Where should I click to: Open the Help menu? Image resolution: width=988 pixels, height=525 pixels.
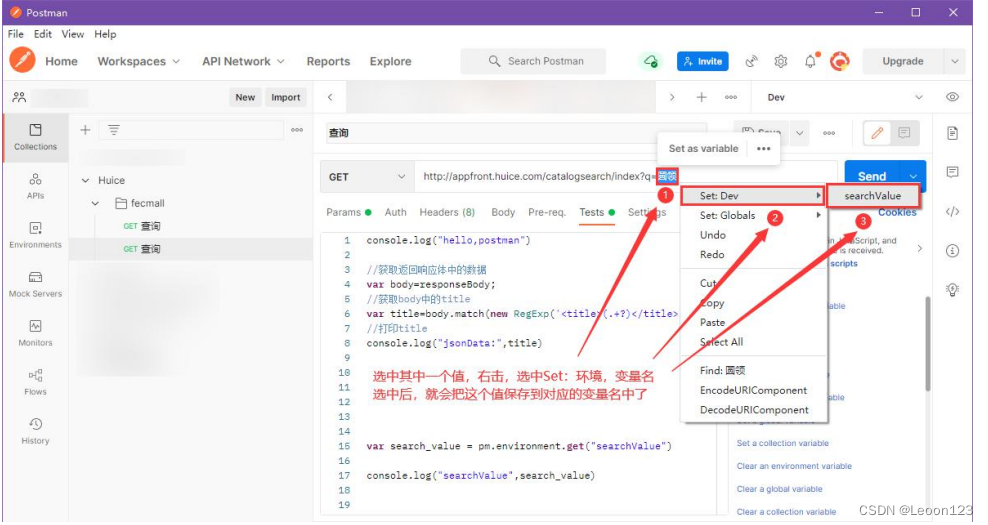pyautogui.click(x=105, y=34)
